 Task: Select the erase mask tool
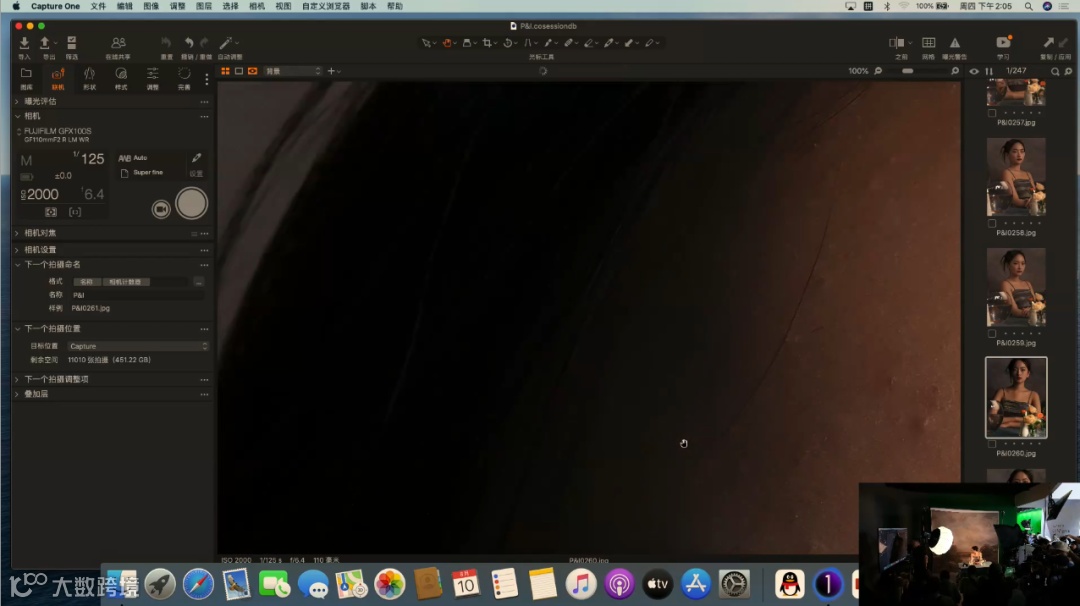pyautogui.click(x=589, y=43)
